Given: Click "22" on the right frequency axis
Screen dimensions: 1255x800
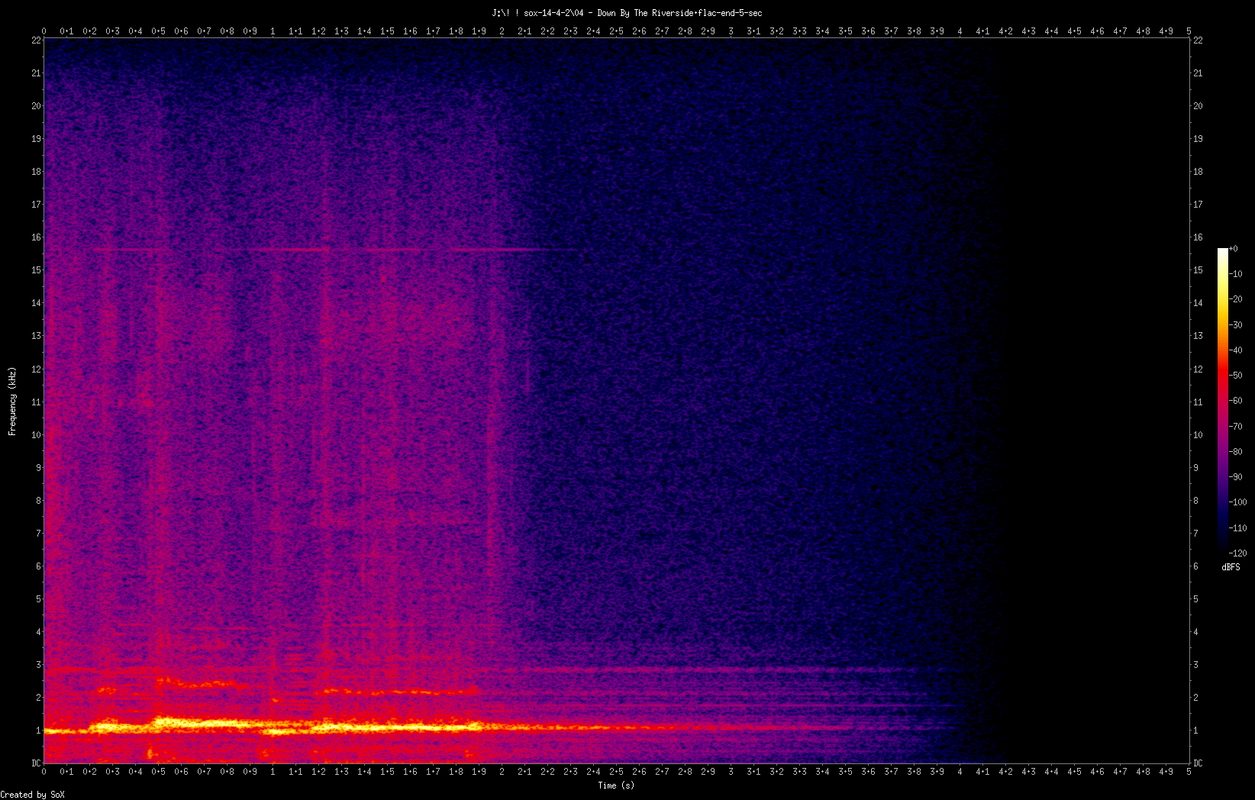Looking at the screenshot, I should (x=1197, y=40).
